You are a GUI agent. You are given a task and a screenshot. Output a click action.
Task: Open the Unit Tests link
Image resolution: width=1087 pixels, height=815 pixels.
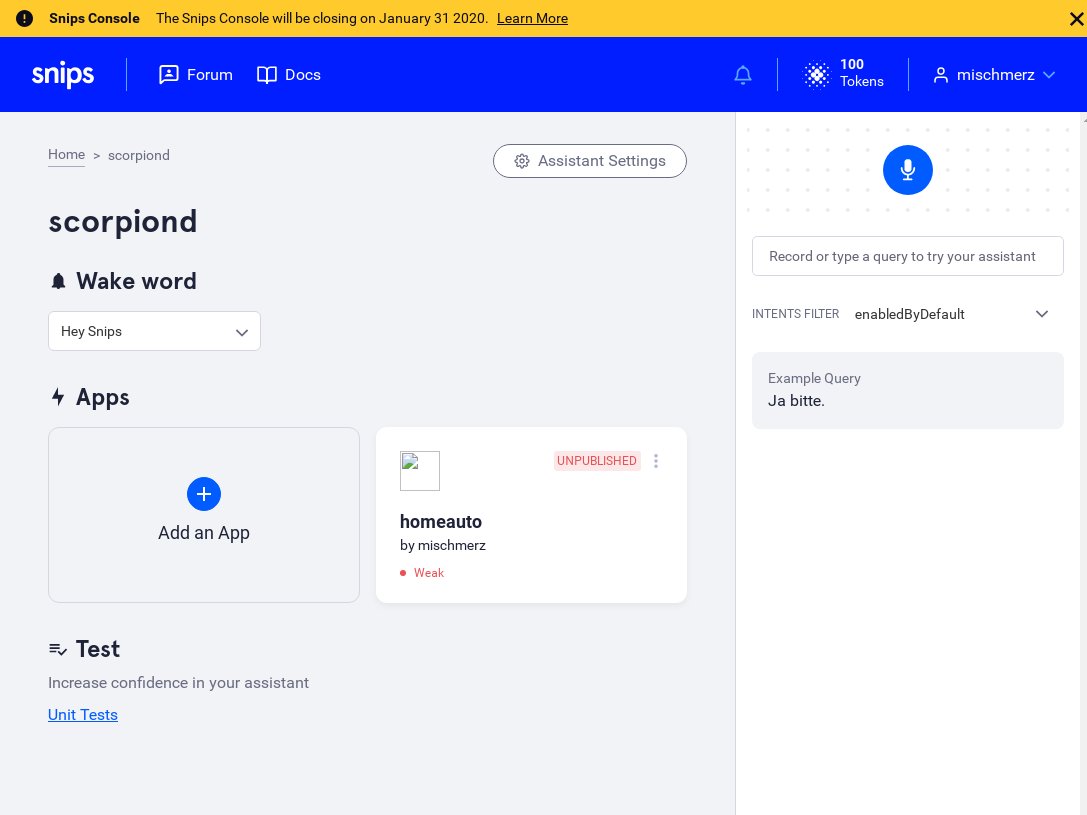coord(82,715)
